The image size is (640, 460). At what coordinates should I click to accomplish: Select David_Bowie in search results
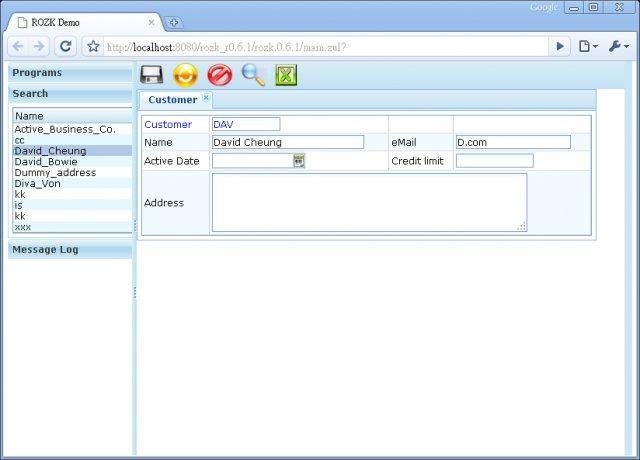[73, 162]
